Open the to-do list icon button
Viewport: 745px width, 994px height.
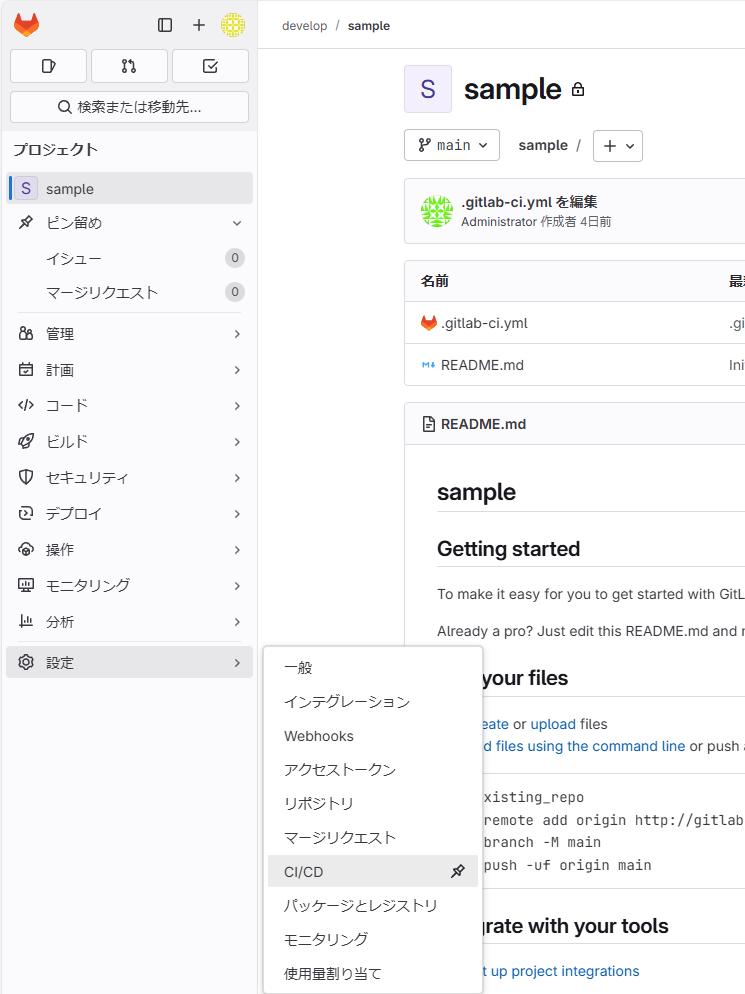coord(211,66)
